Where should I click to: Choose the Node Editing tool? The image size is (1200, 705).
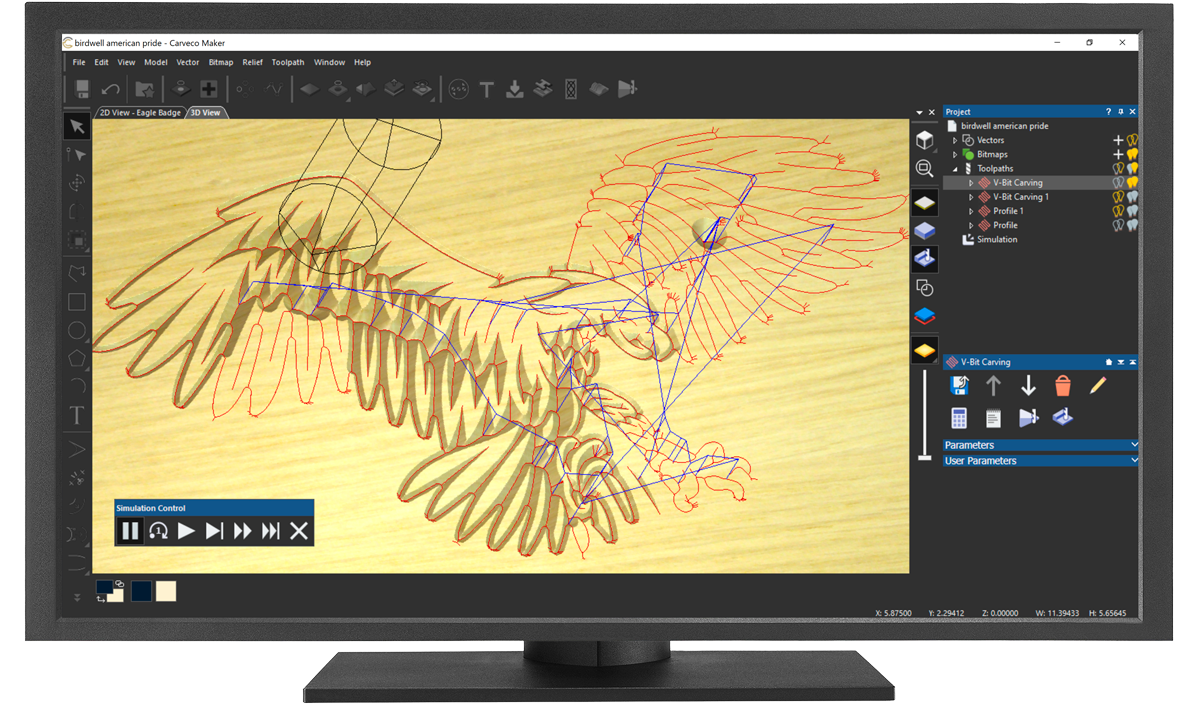tap(76, 155)
